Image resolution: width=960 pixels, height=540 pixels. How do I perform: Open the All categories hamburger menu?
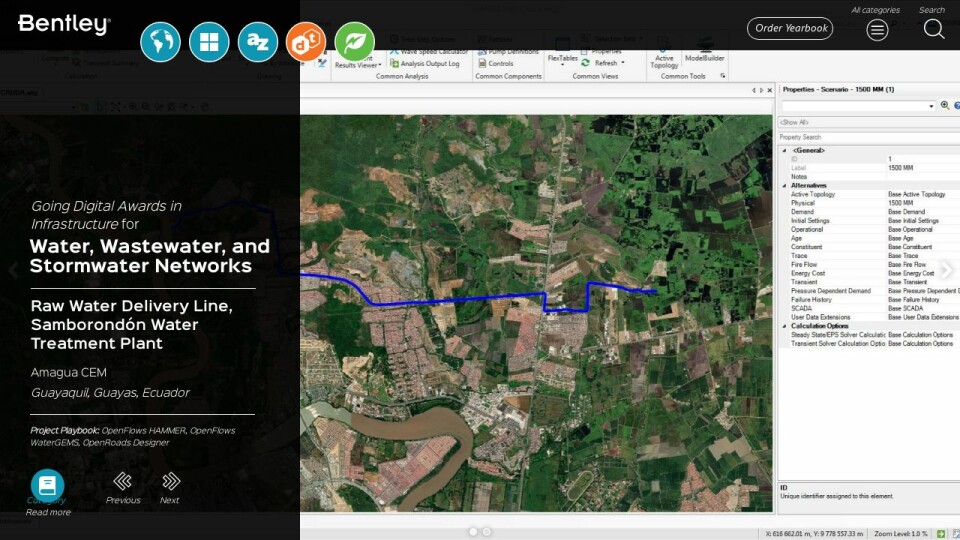[x=877, y=29]
